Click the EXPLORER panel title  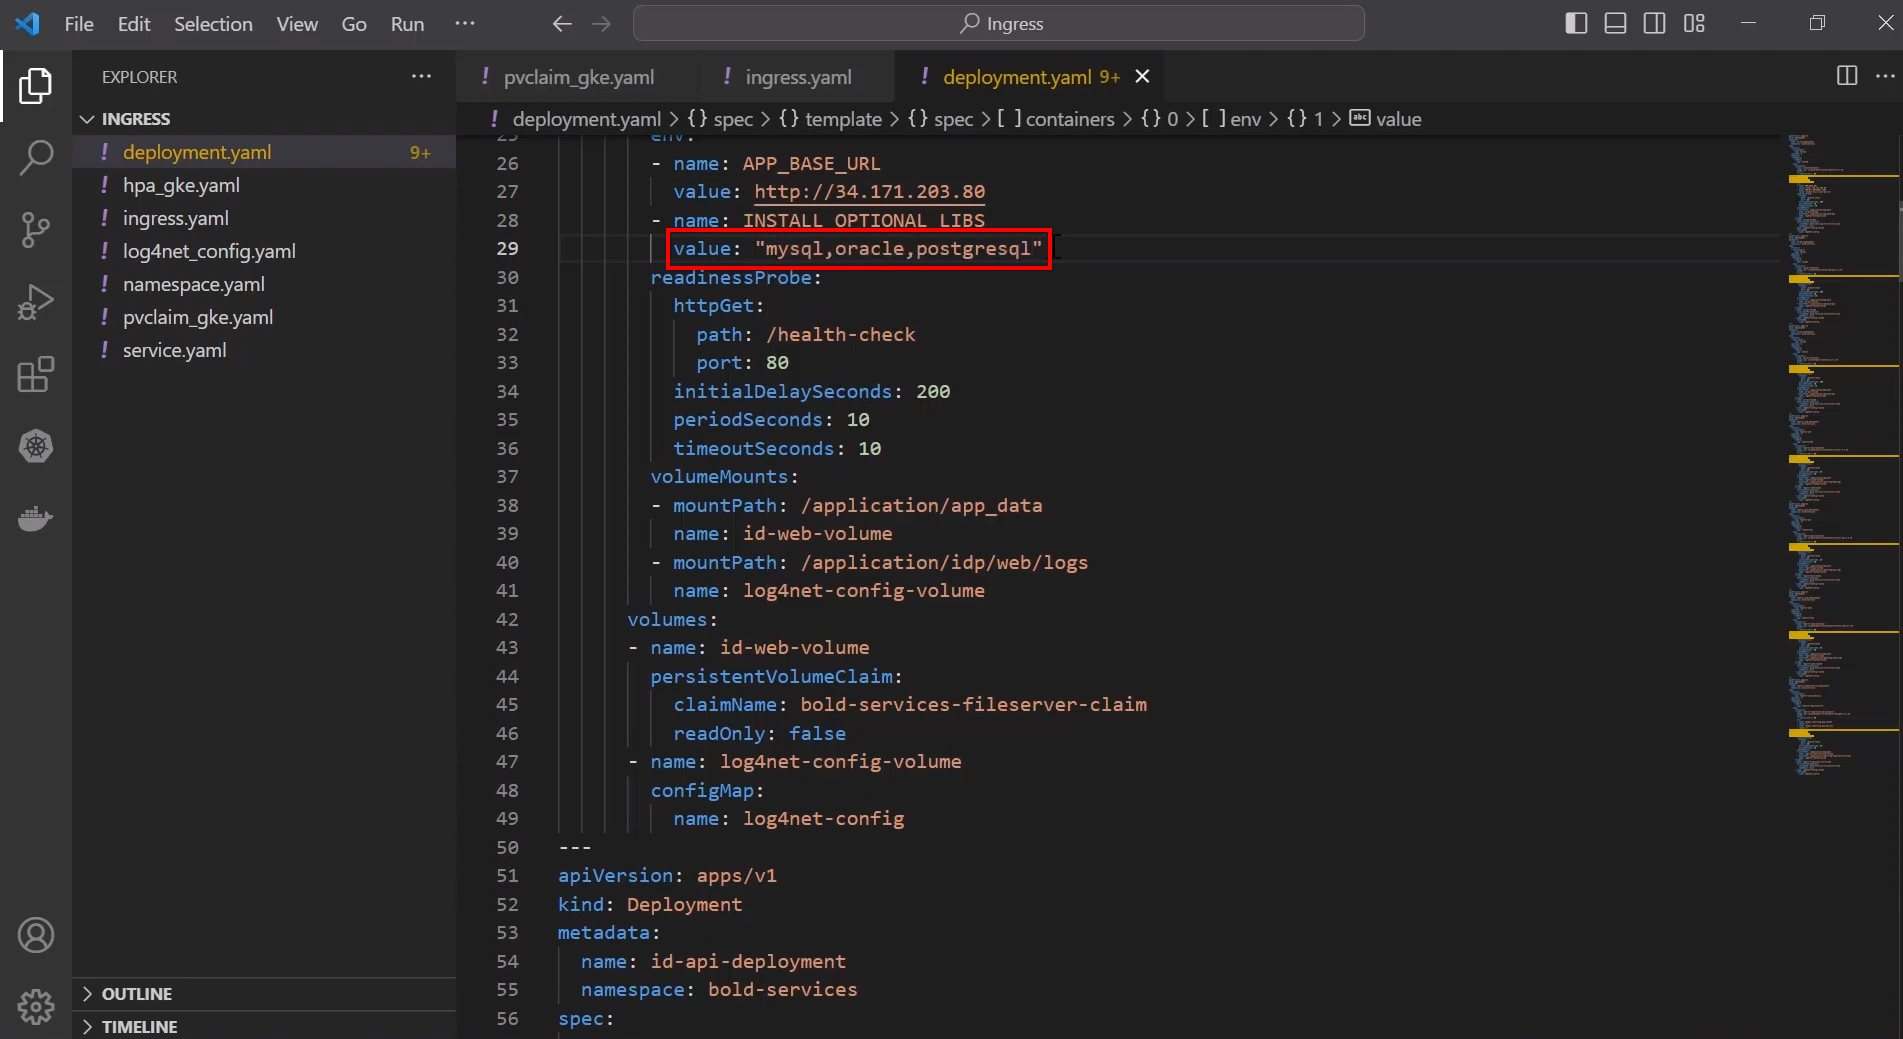139,77
